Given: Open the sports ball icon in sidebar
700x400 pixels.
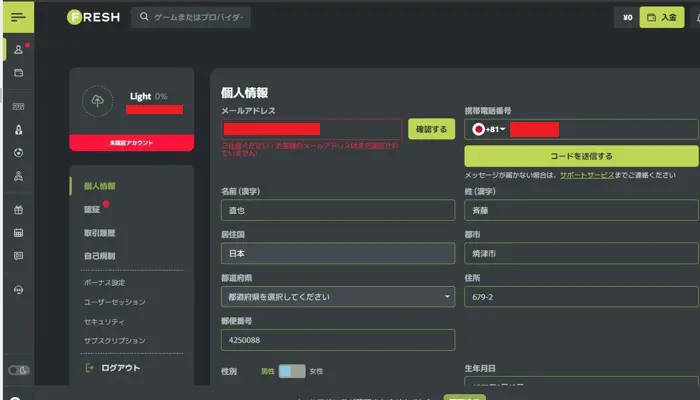Looking at the screenshot, I should click(18, 153).
